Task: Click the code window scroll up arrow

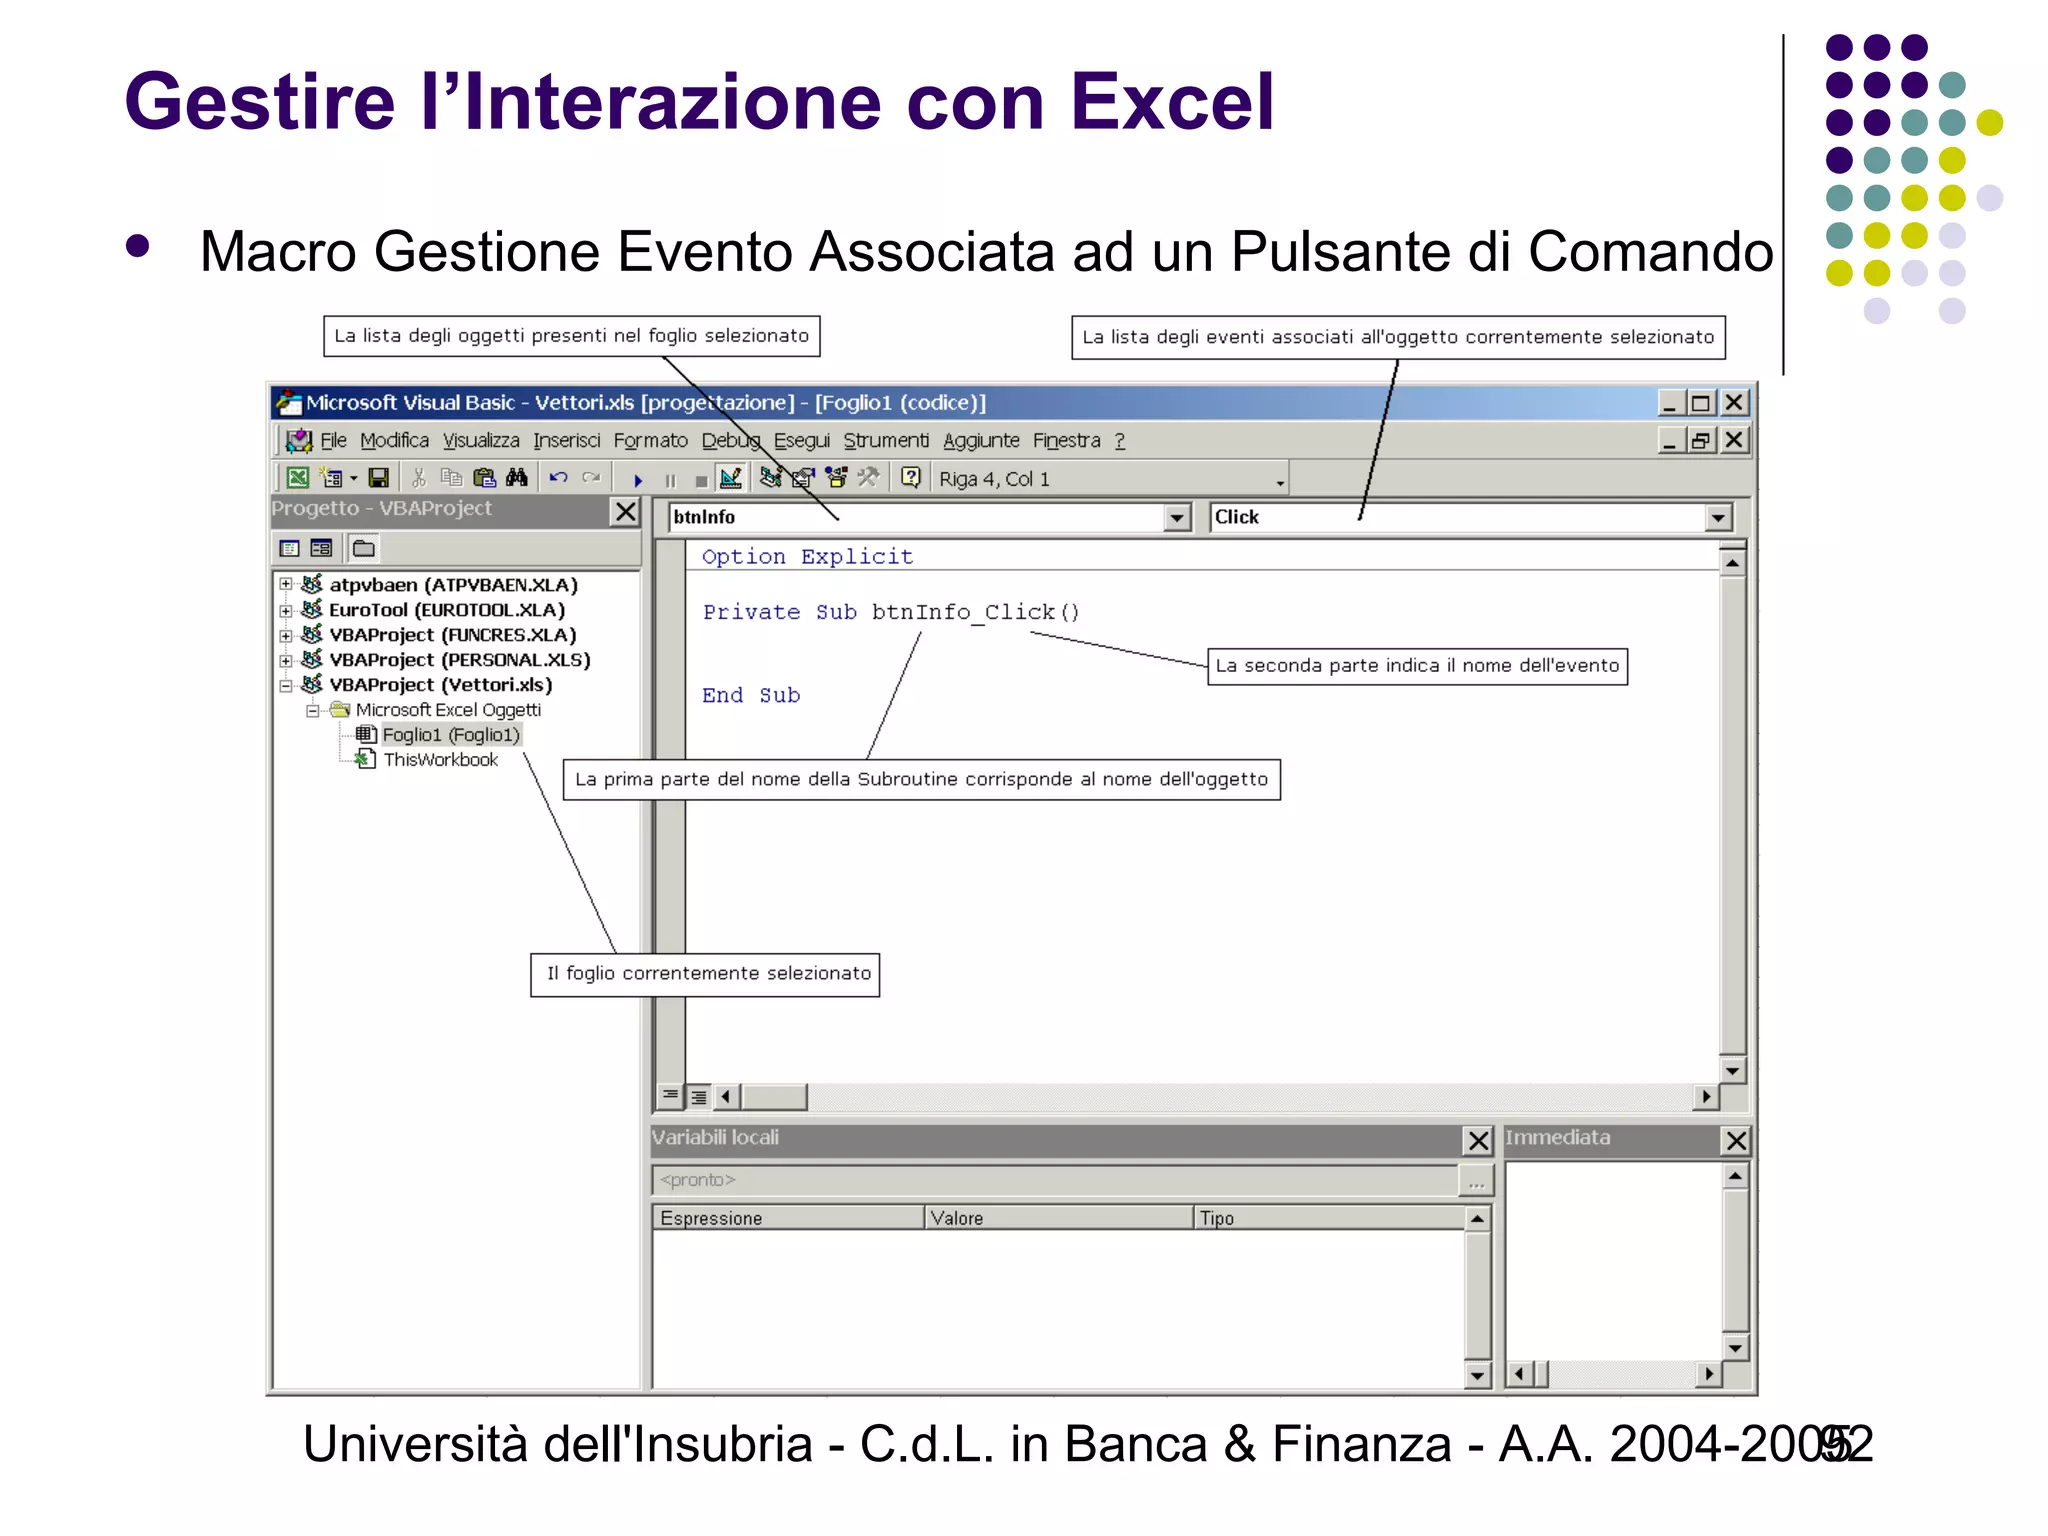Action: point(1732,563)
